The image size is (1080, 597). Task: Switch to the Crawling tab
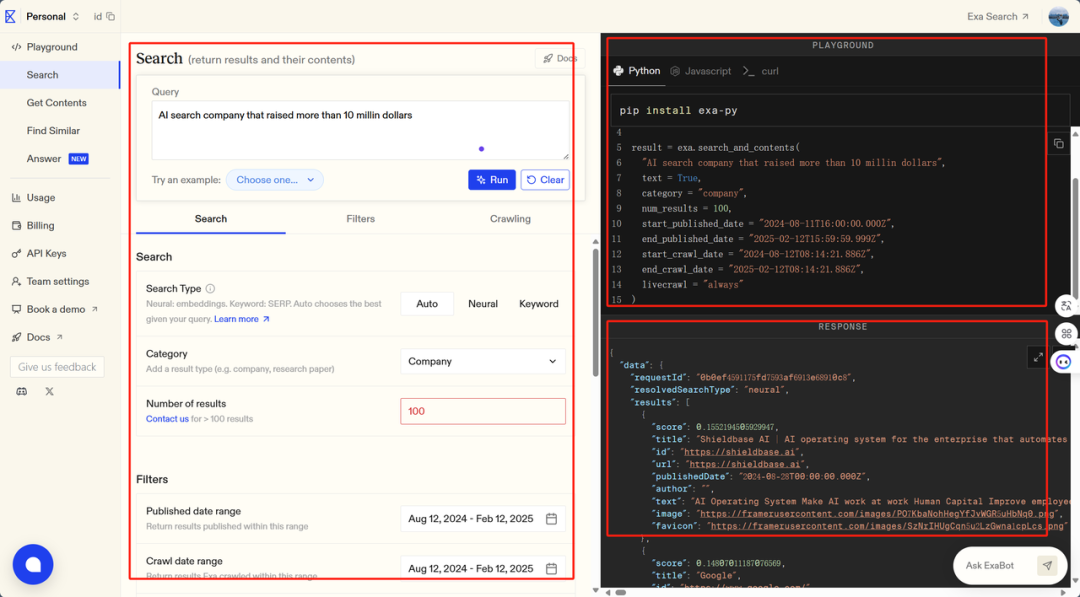coord(510,219)
